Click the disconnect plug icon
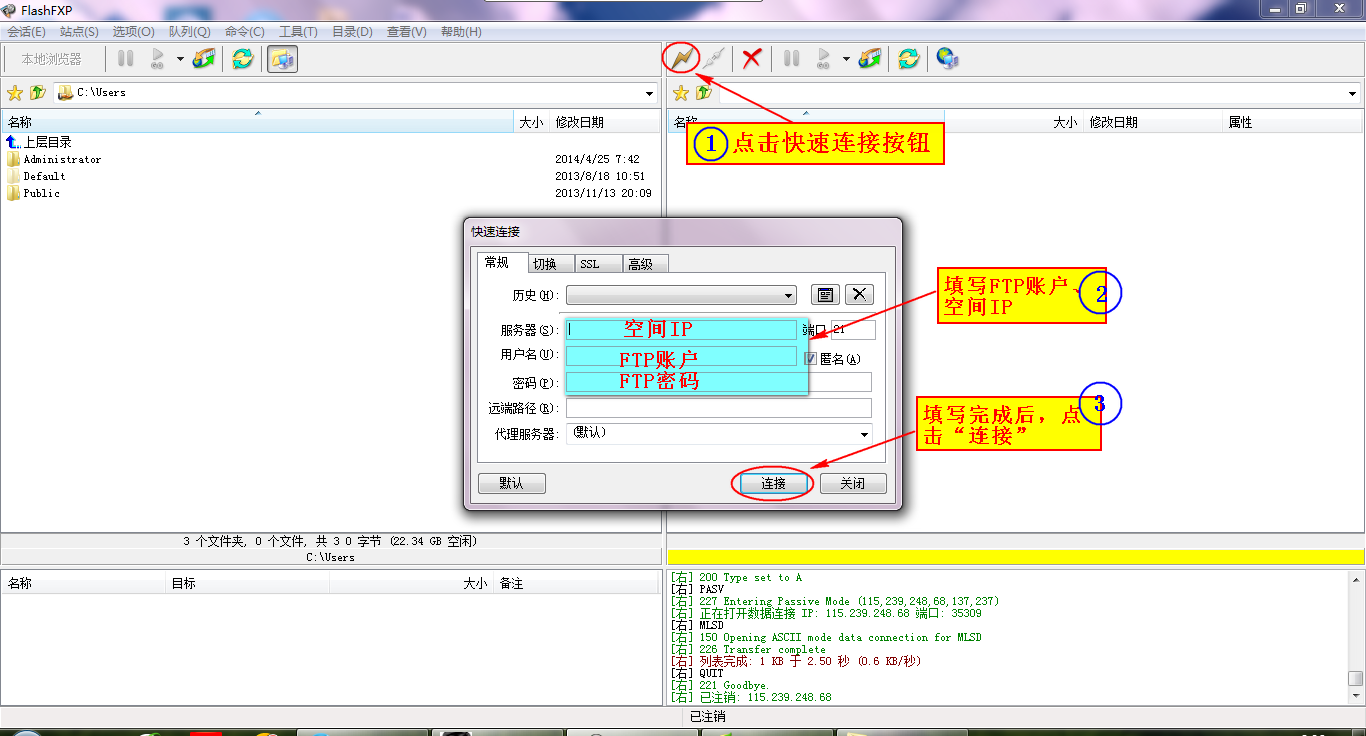 713,59
